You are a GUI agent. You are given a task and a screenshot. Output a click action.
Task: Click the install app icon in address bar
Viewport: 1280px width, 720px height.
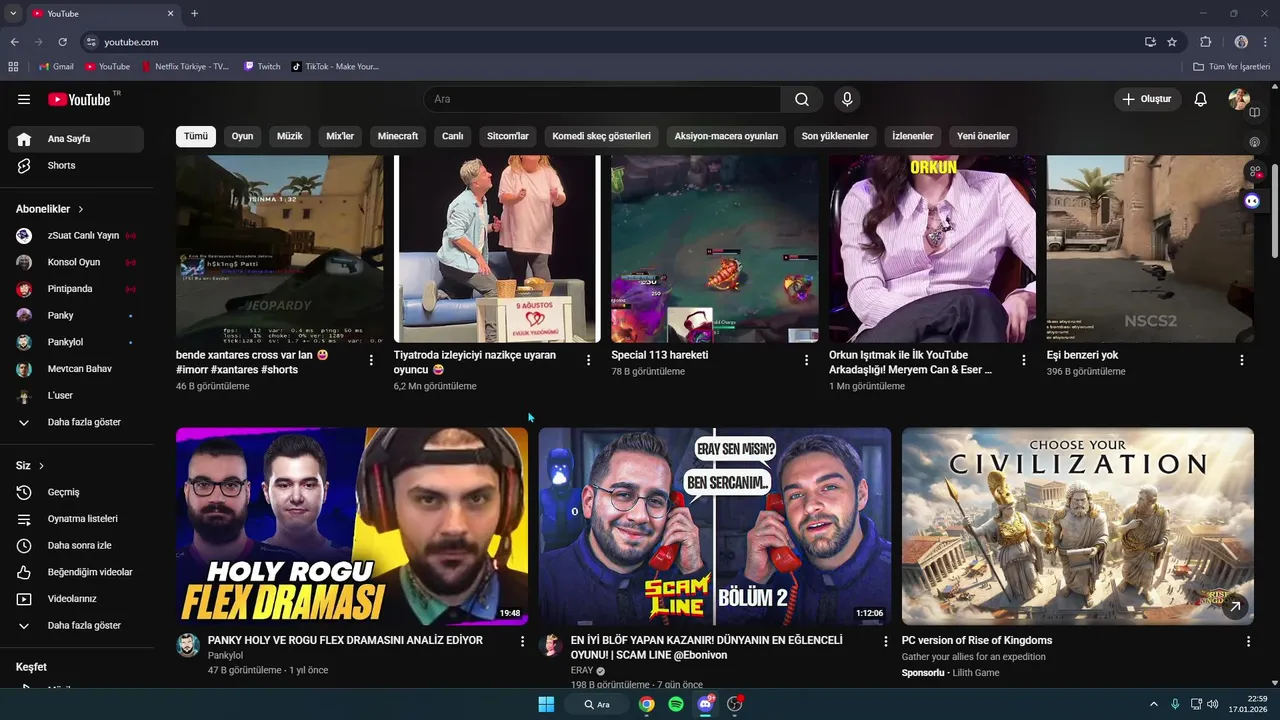(1150, 42)
